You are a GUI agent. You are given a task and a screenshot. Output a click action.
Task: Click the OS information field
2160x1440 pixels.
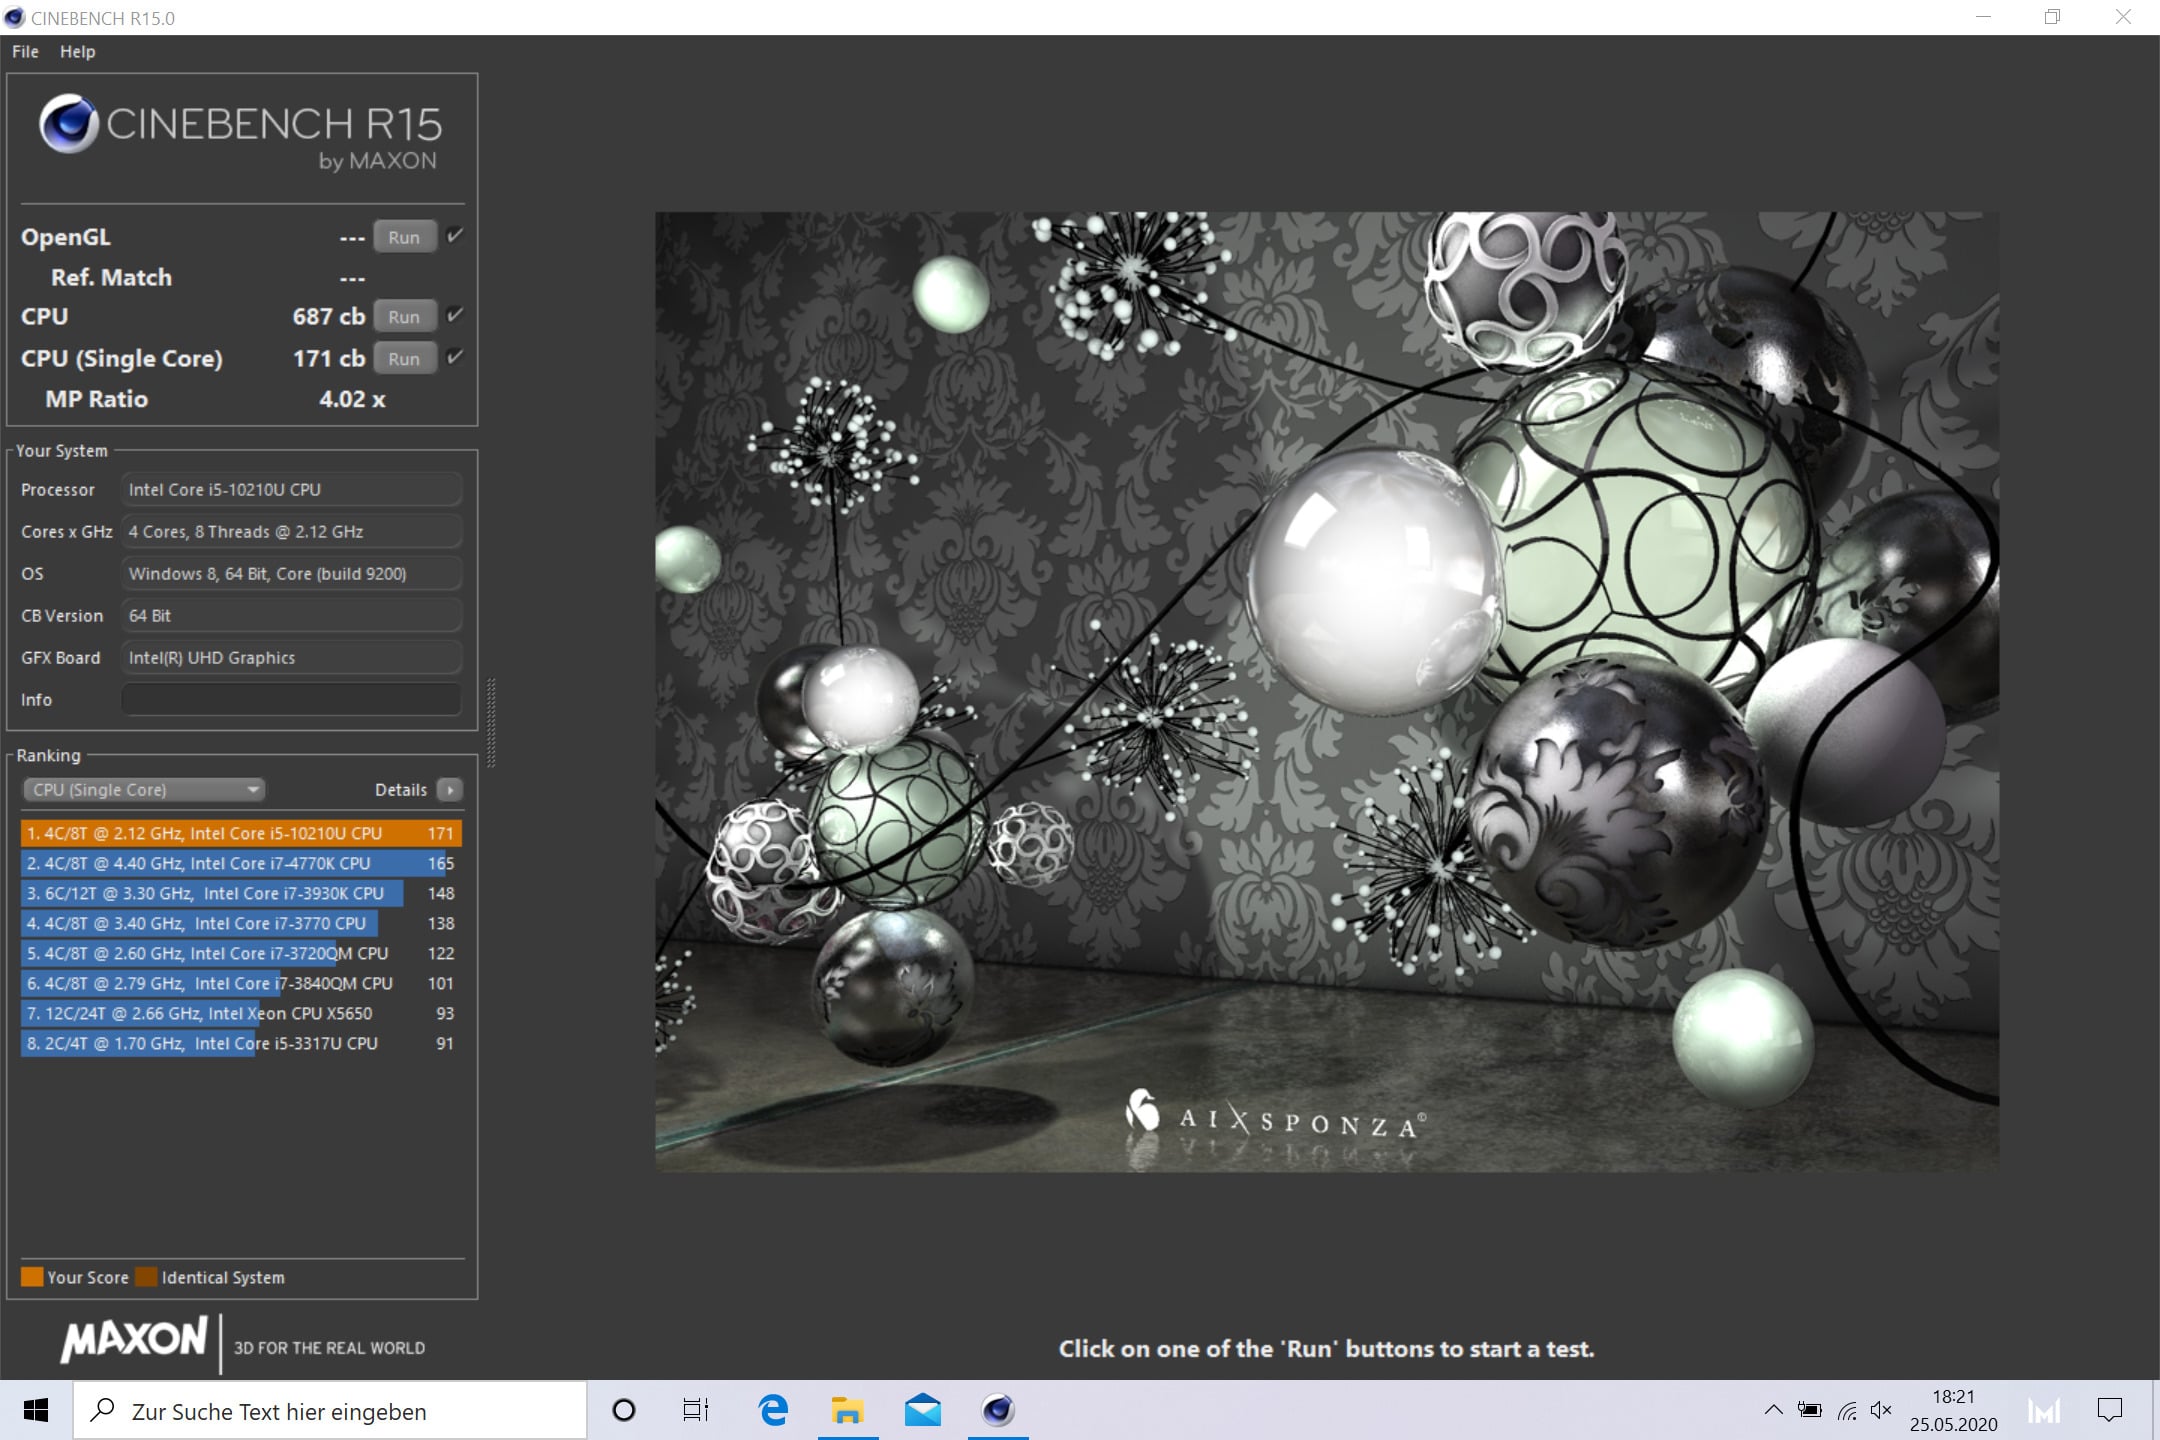coord(291,574)
